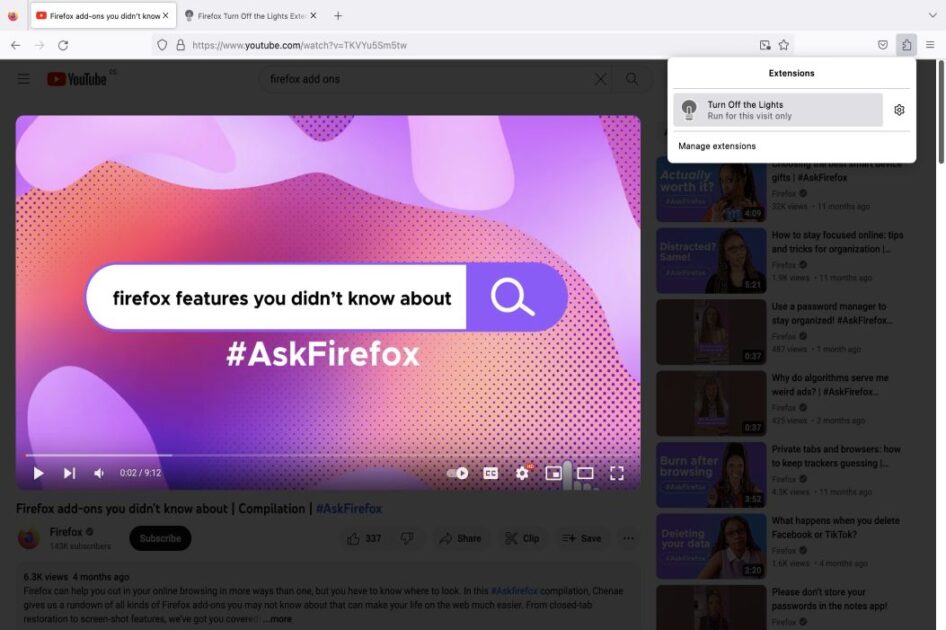Image resolution: width=946 pixels, height=630 pixels.
Task: Enable fullscreen with the player's fullscreen toggle
Action: point(619,473)
